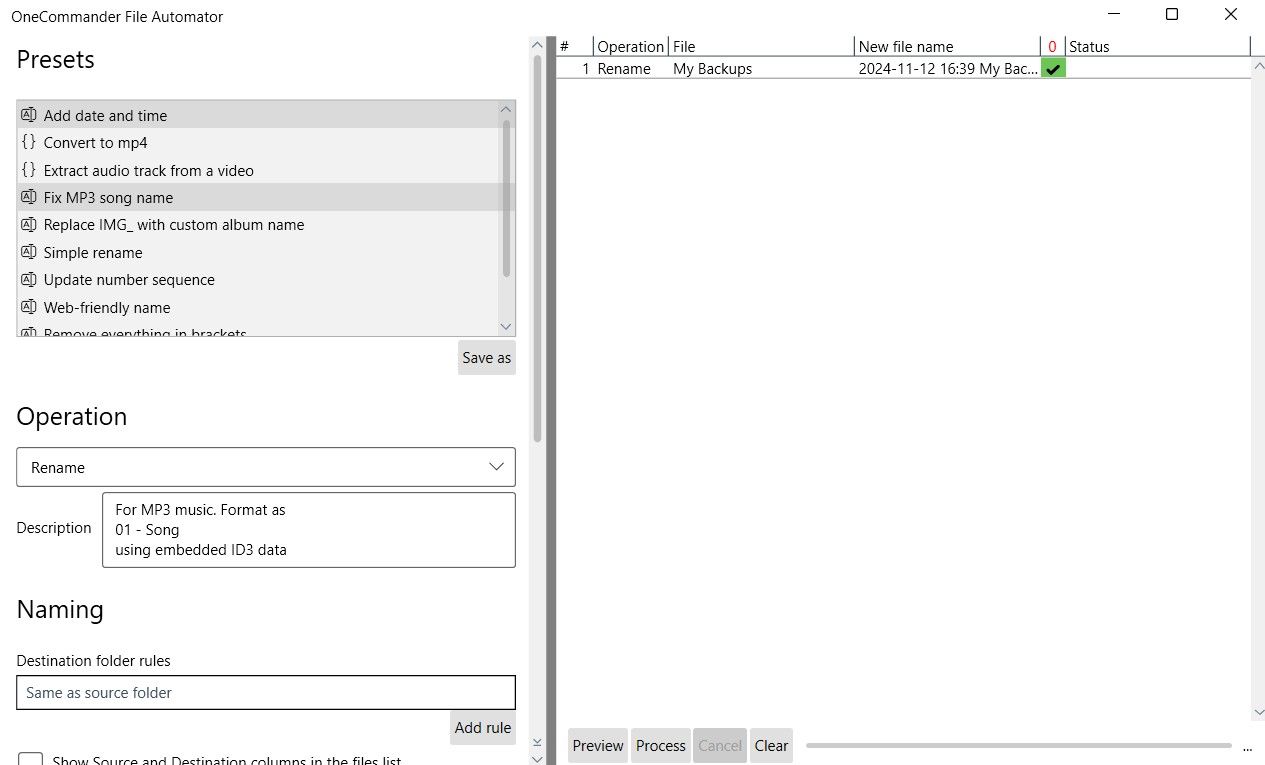The image size is (1265, 765).
Task: Click the Operation column header
Action: point(630,46)
